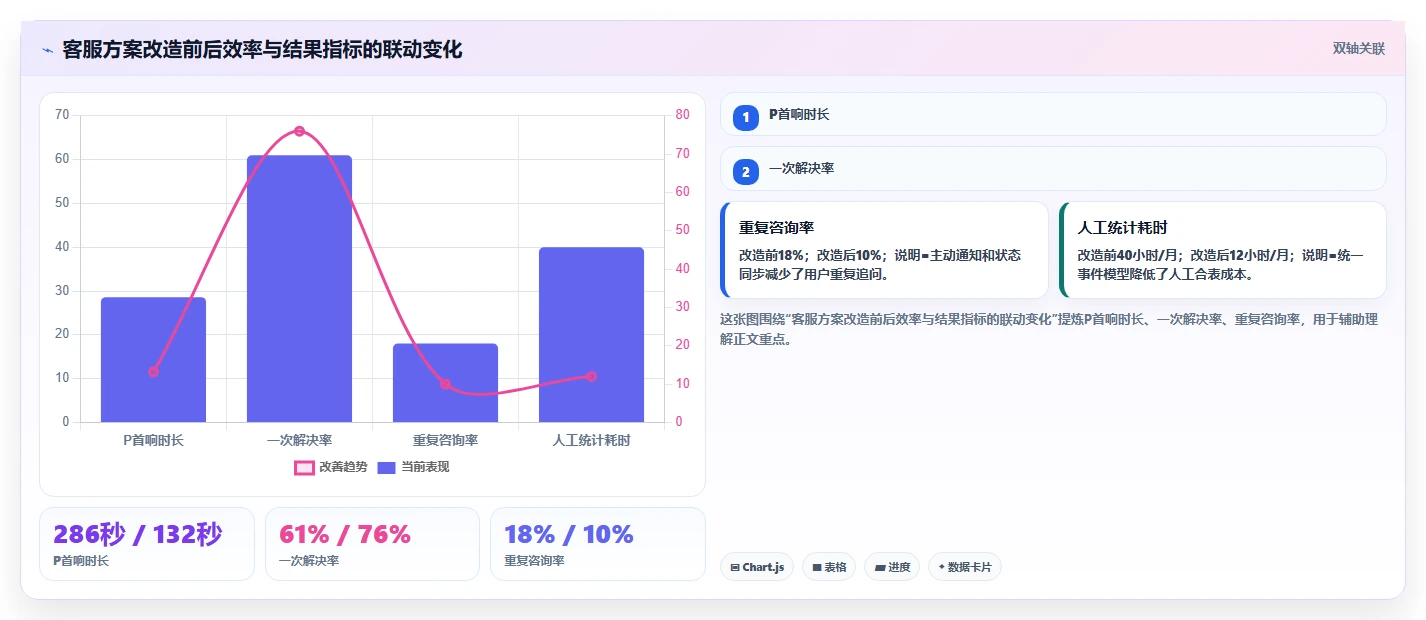1426x620 pixels.
Task: Click the 改造前40小时/月 description text
Action: [x=1220, y=264]
